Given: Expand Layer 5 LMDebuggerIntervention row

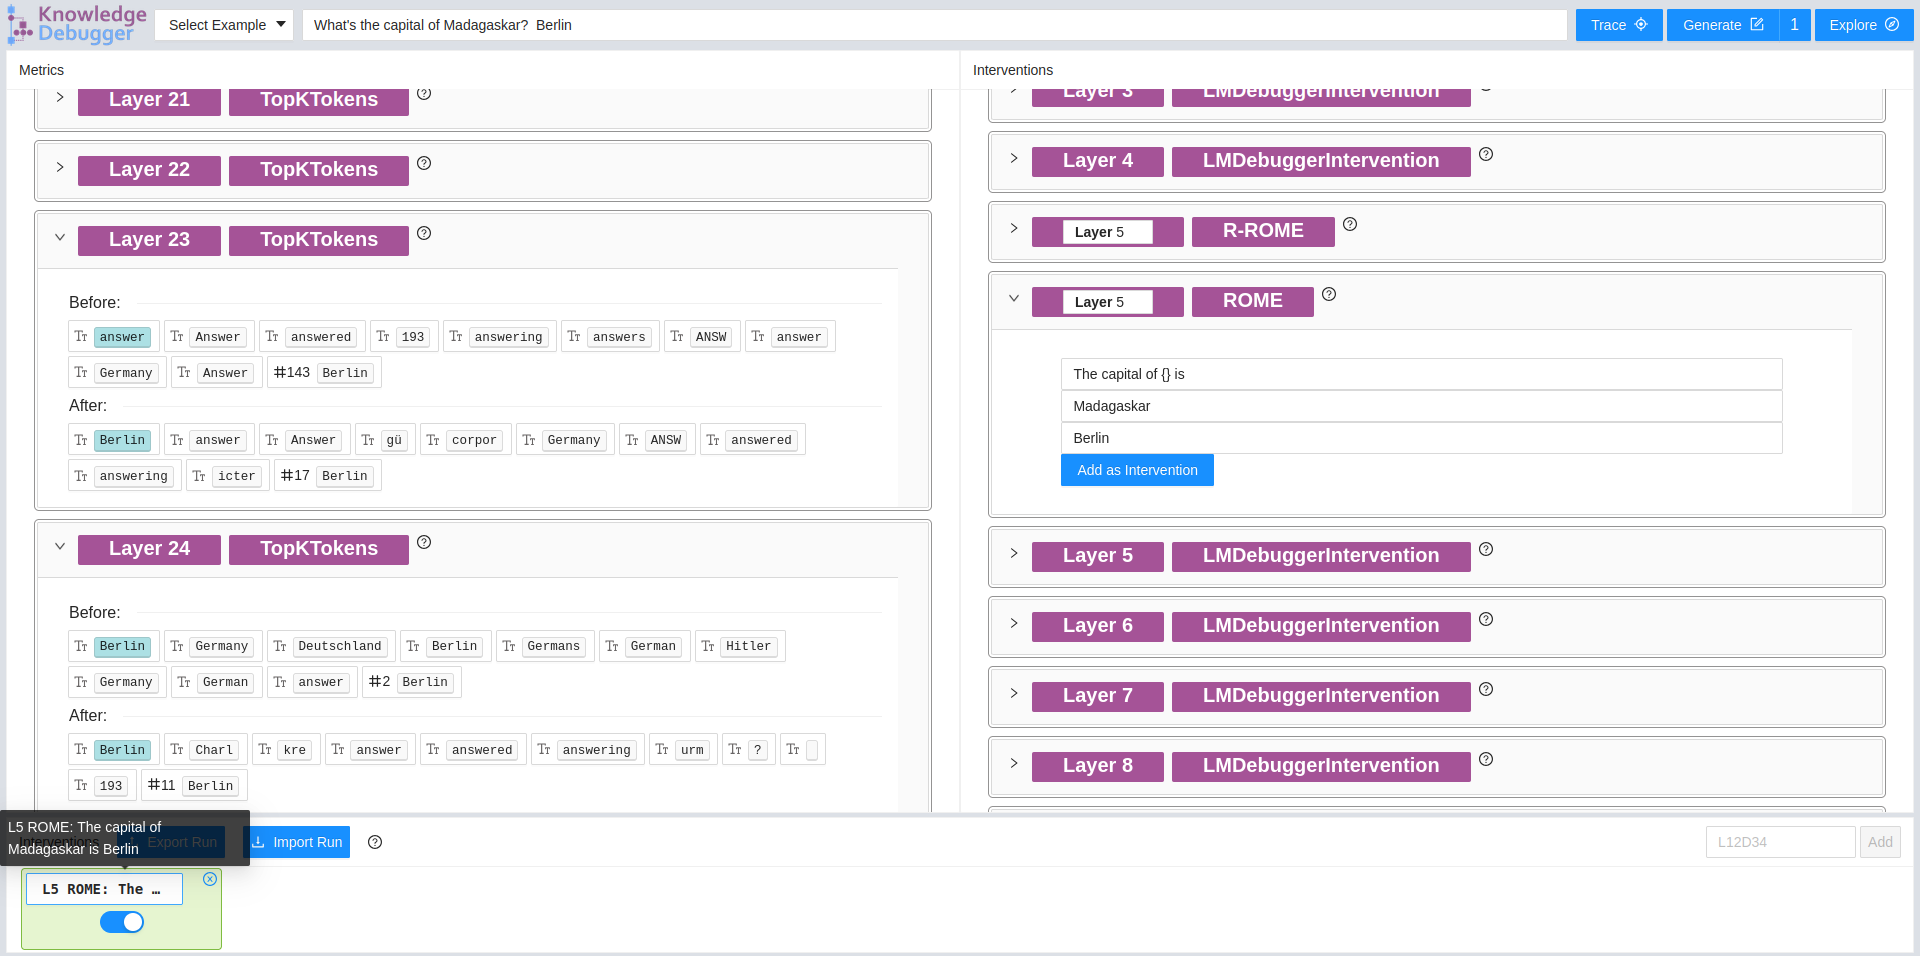Looking at the screenshot, I should (x=1014, y=554).
